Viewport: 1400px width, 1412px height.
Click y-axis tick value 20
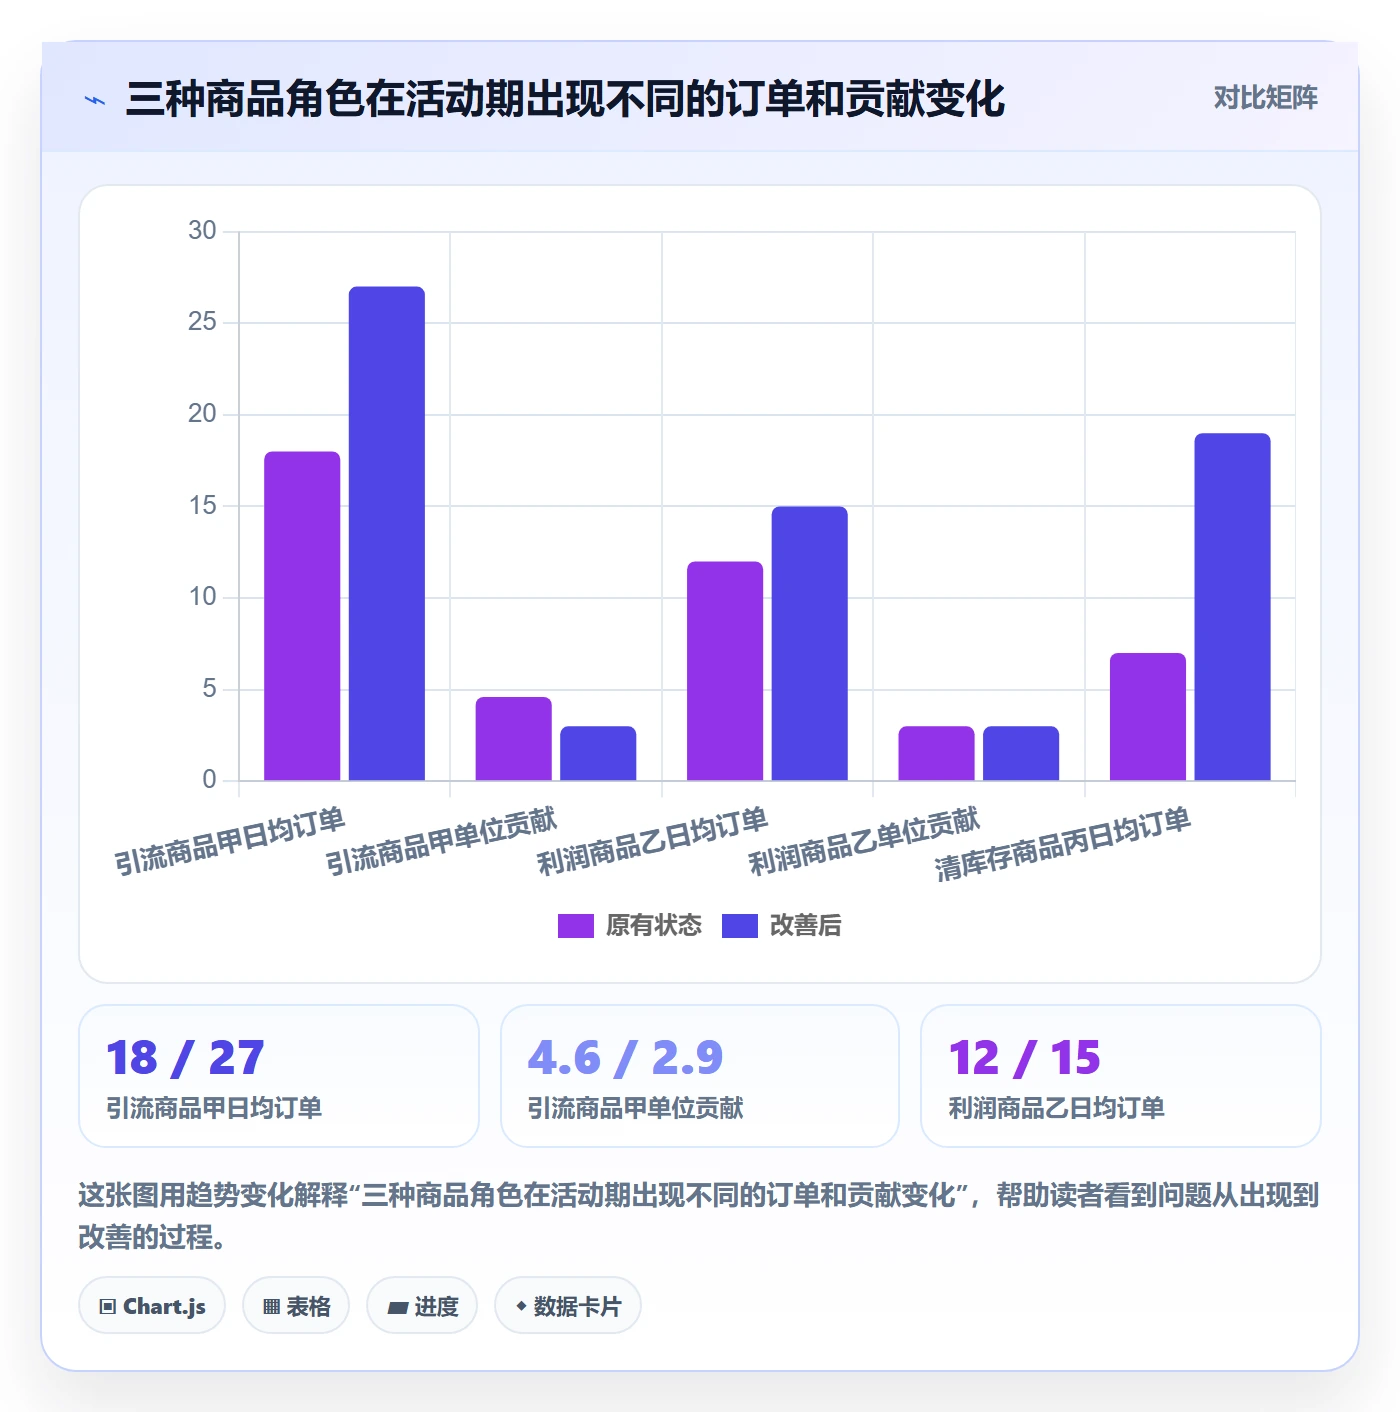pyautogui.click(x=202, y=414)
